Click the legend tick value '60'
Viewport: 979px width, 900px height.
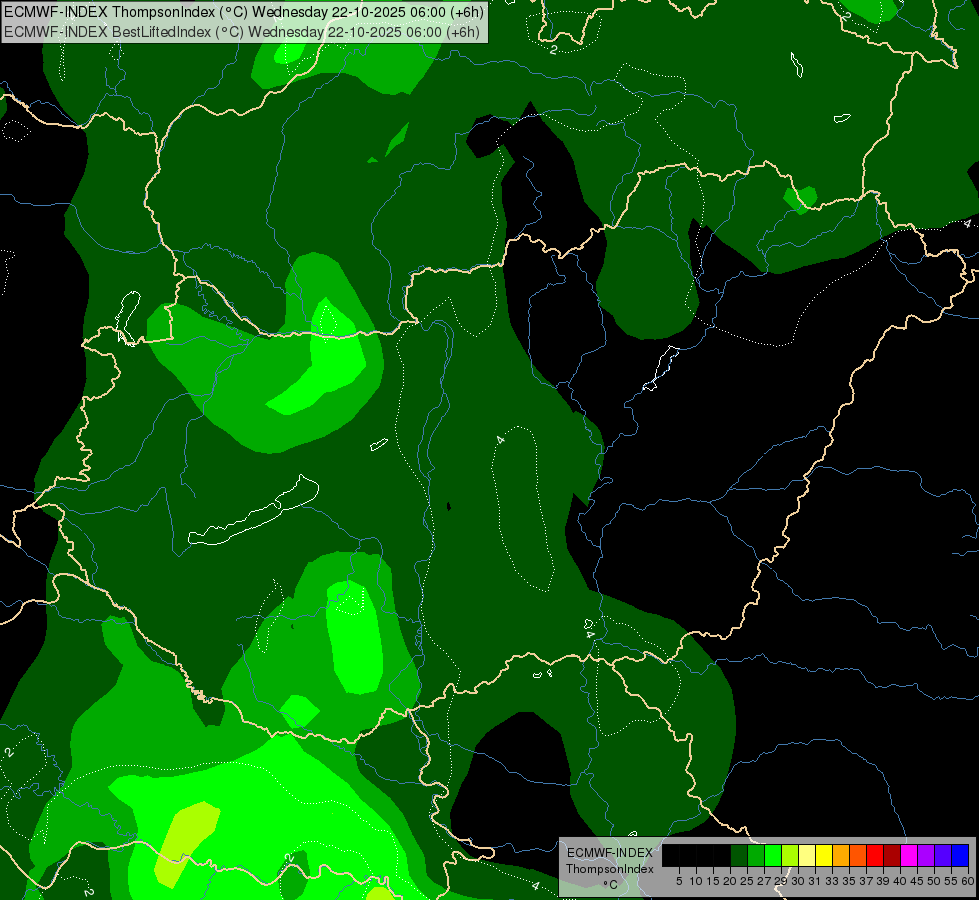click(x=967, y=881)
